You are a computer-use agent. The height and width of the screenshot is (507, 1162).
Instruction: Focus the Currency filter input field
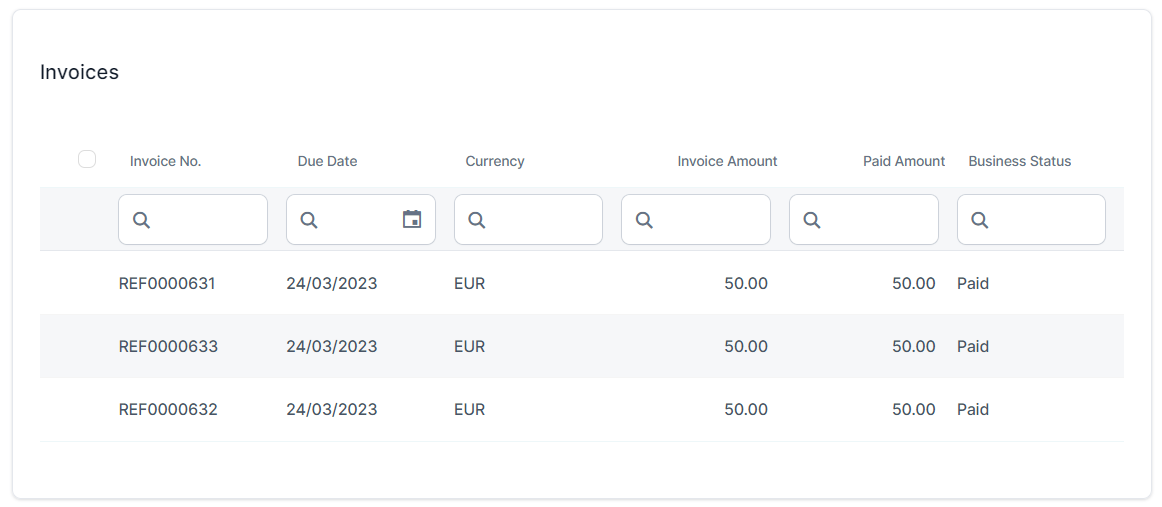540,220
